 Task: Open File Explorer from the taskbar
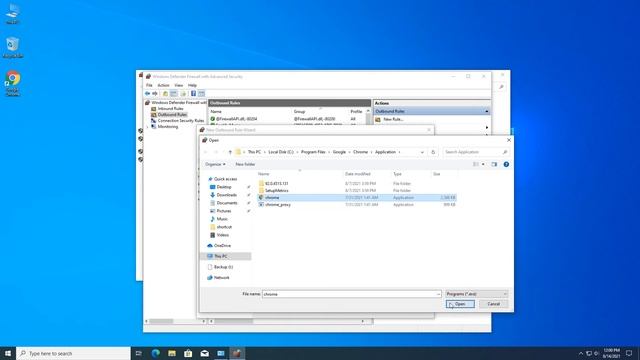click(x=172, y=353)
